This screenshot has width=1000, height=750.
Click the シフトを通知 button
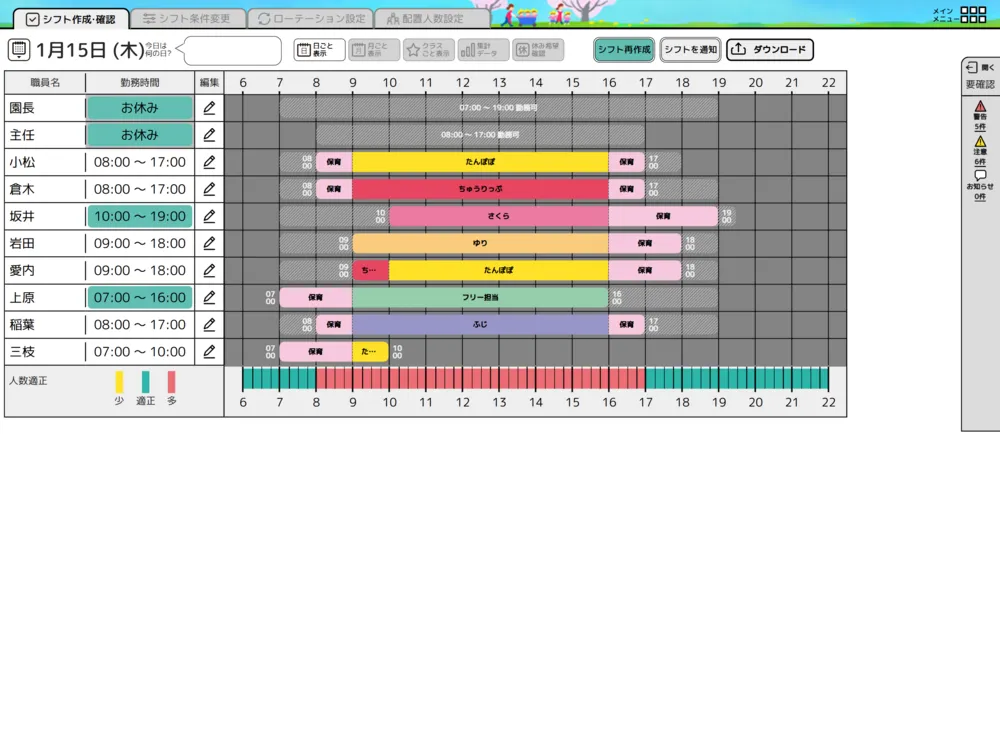(x=690, y=50)
